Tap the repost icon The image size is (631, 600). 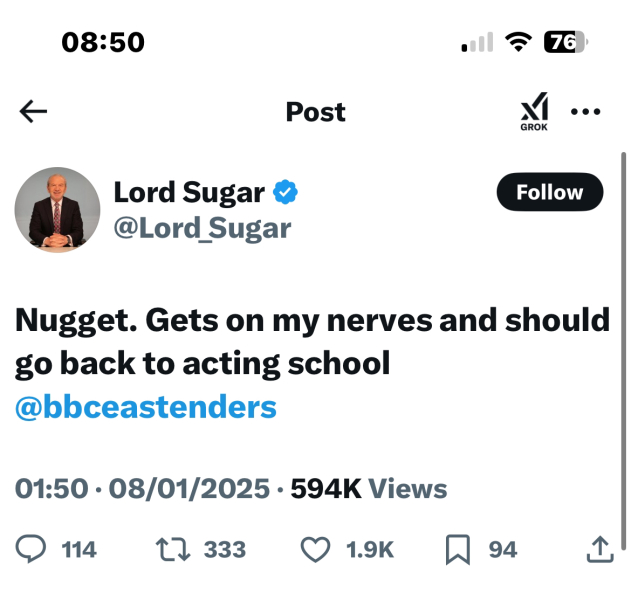[171, 548]
